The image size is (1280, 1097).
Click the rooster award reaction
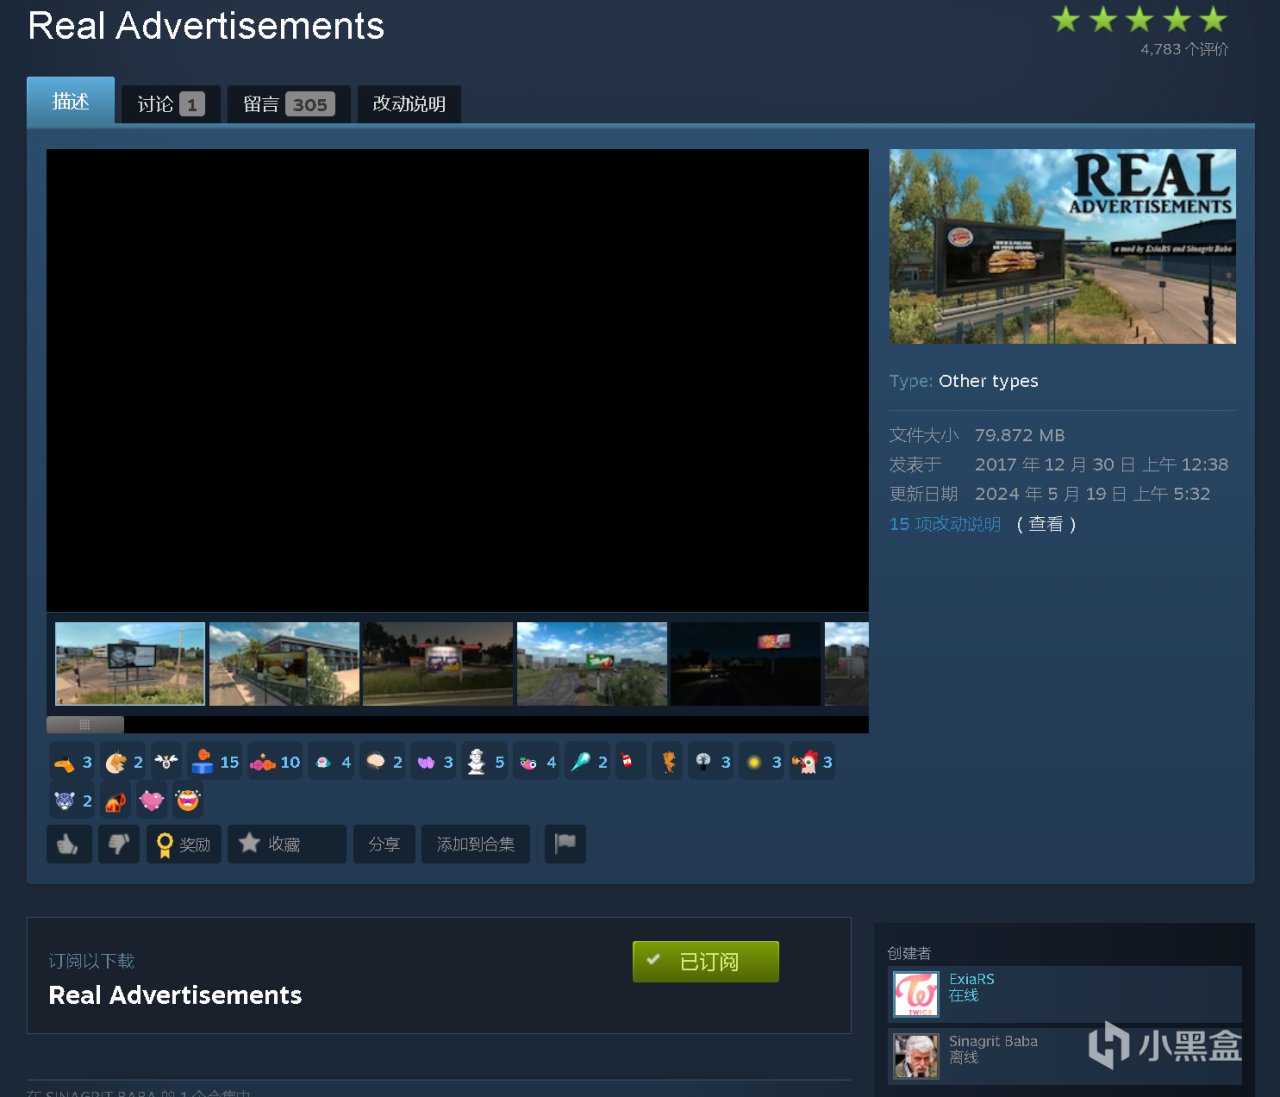[x=813, y=762]
